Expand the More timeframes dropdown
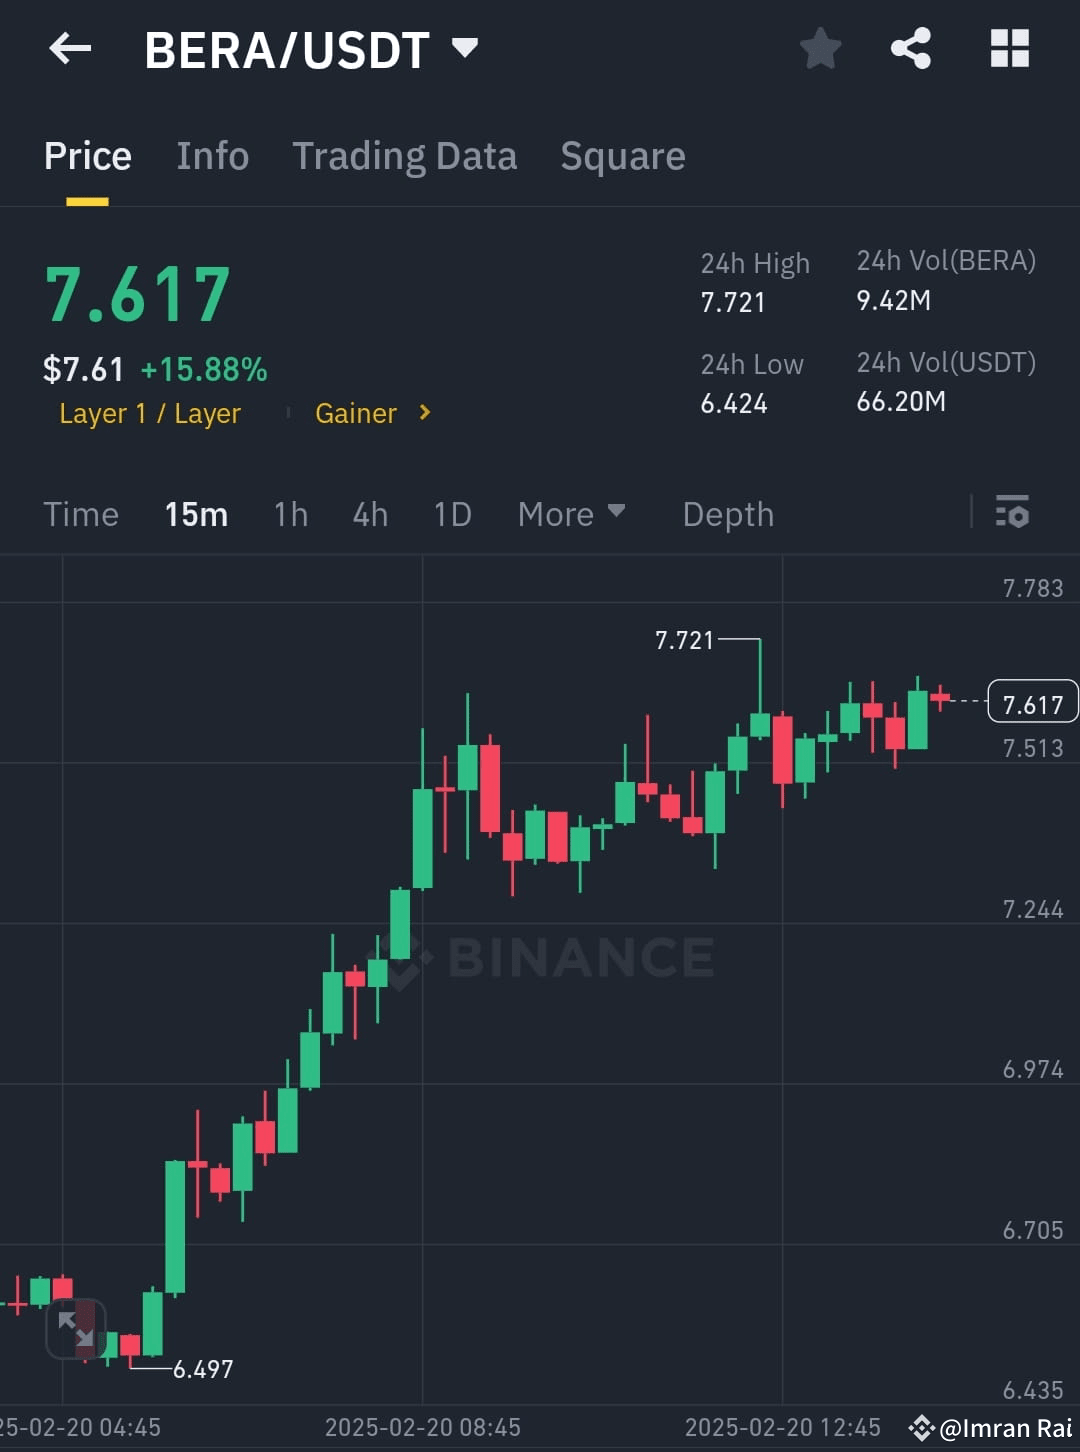 (572, 513)
